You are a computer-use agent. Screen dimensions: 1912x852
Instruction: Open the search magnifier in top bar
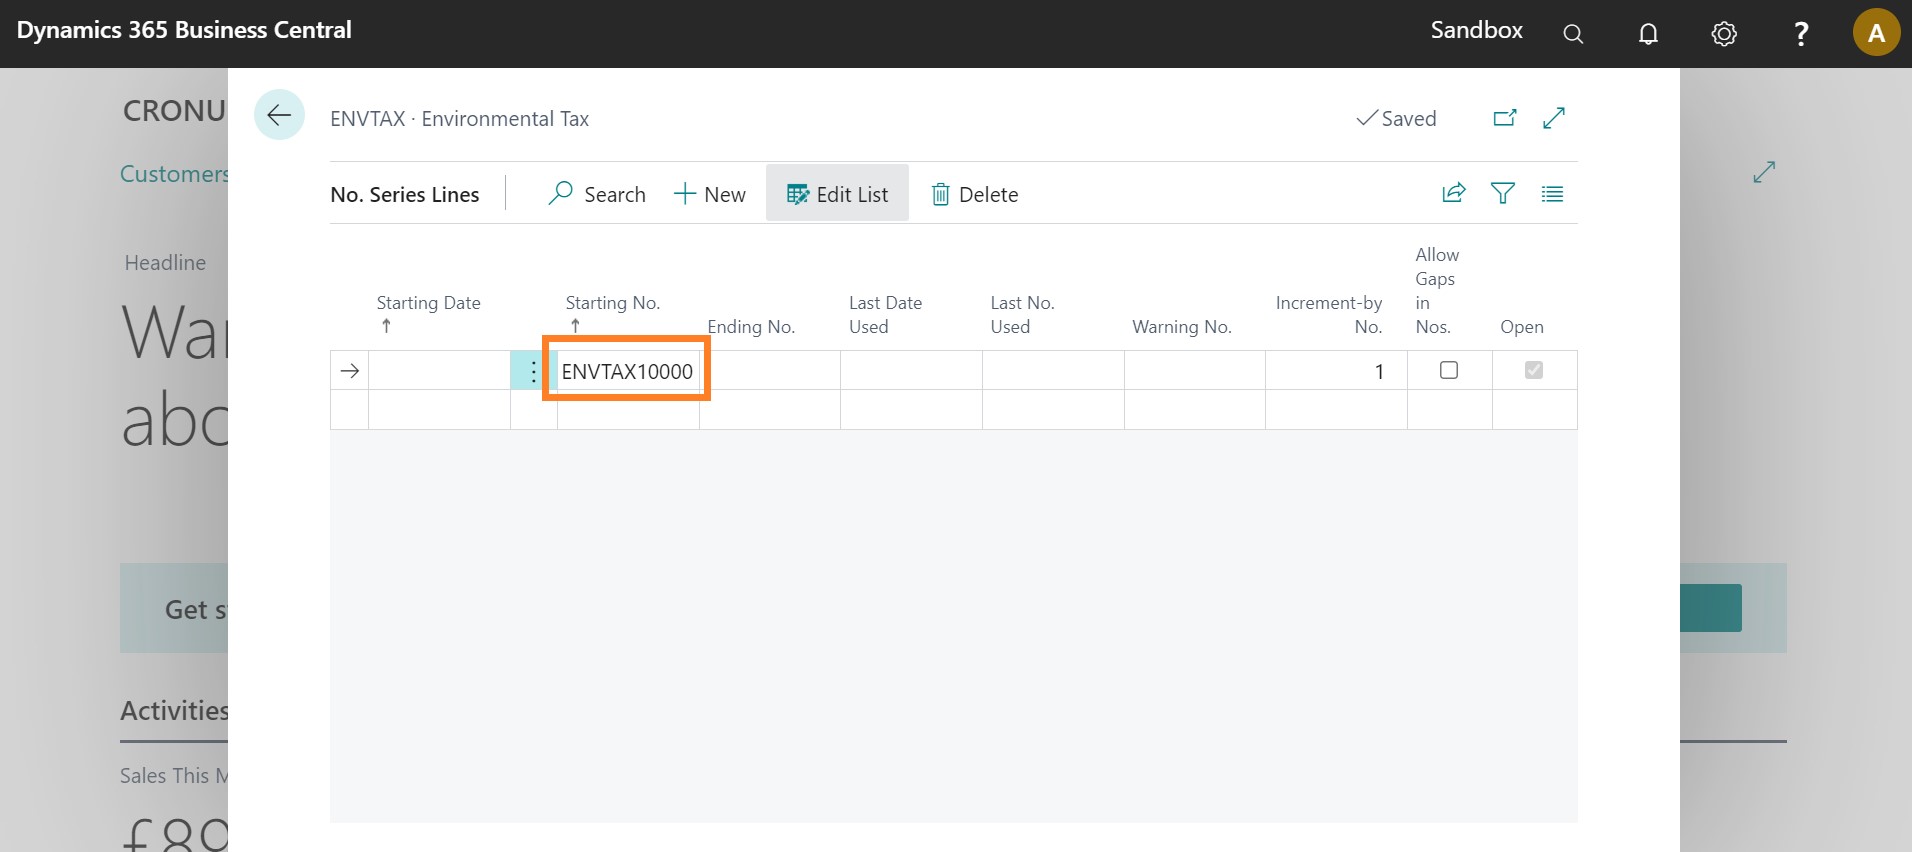click(x=1573, y=34)
